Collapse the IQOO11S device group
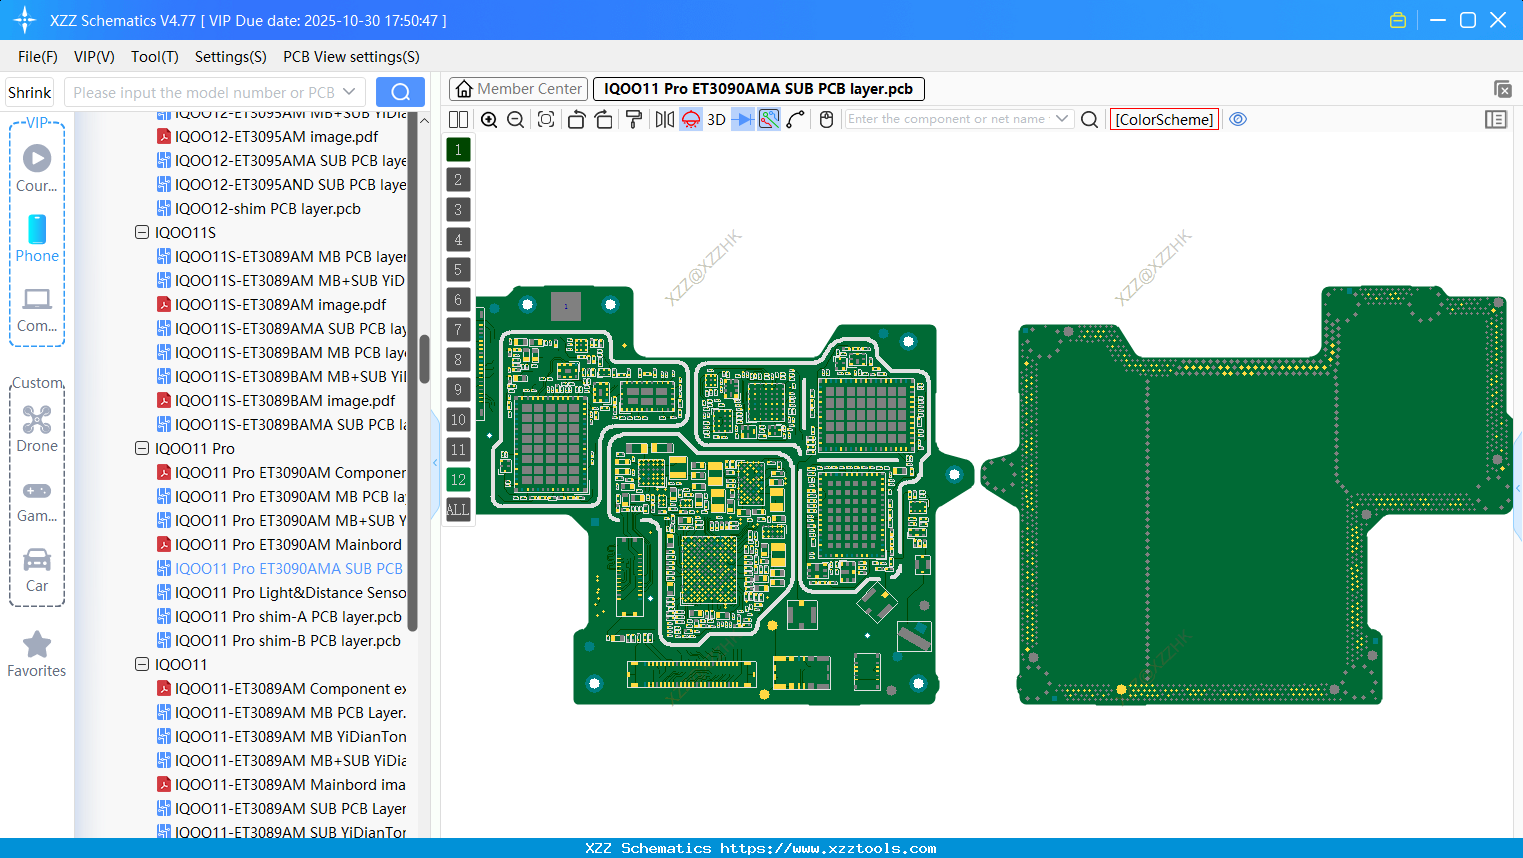This screenshot has height=858, width=1523. (x=141, y=232)
